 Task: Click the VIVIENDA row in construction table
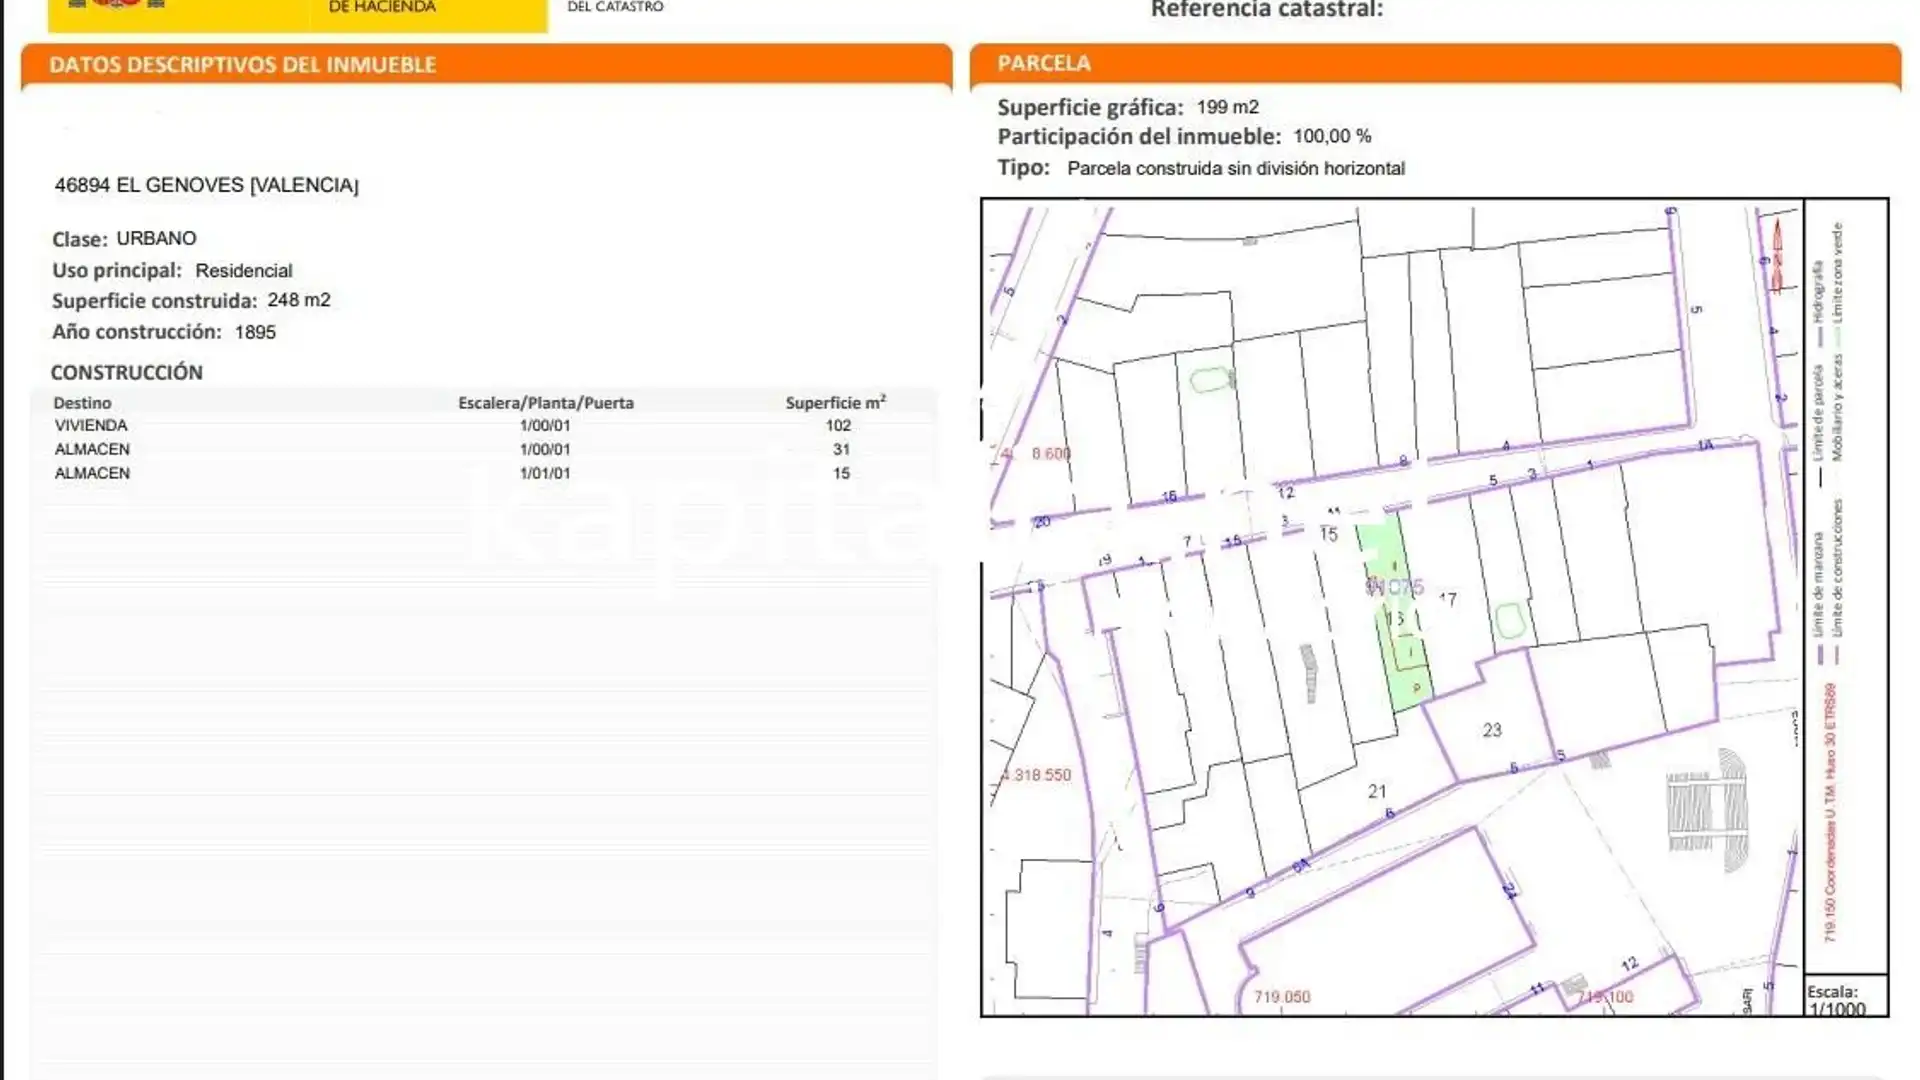point(91,426)
